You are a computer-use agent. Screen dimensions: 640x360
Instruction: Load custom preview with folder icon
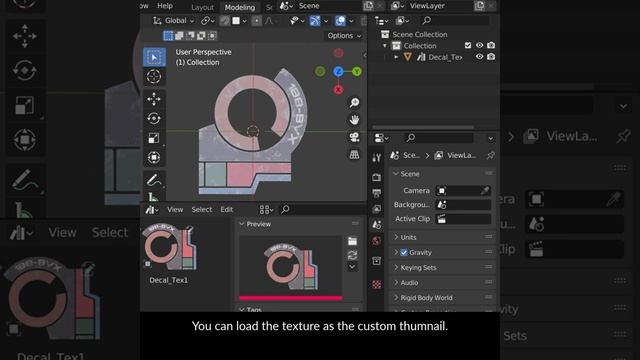point(352,241)
